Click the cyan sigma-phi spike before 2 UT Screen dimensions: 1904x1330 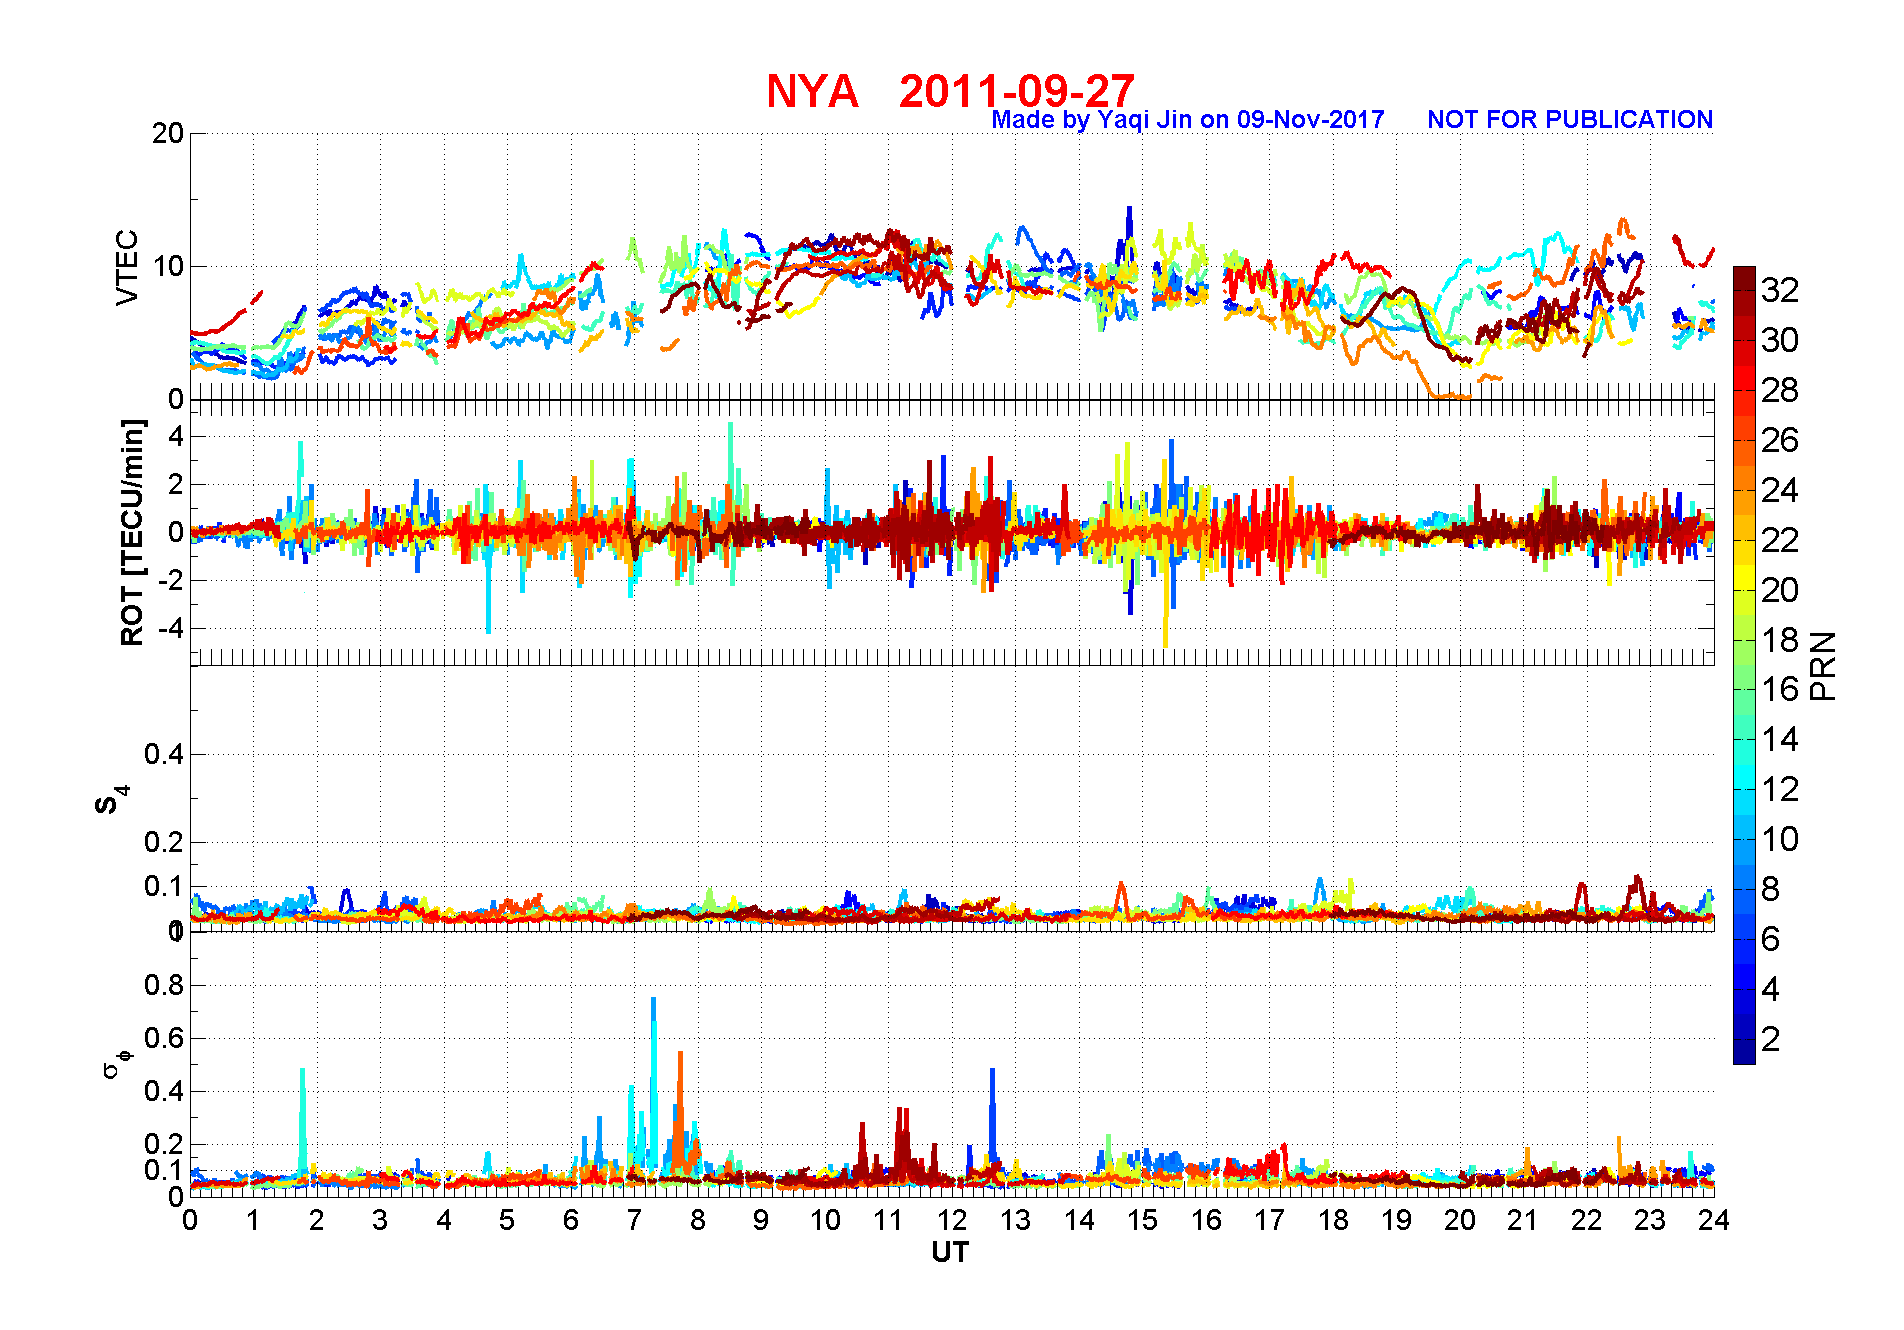coord(302,1120)
